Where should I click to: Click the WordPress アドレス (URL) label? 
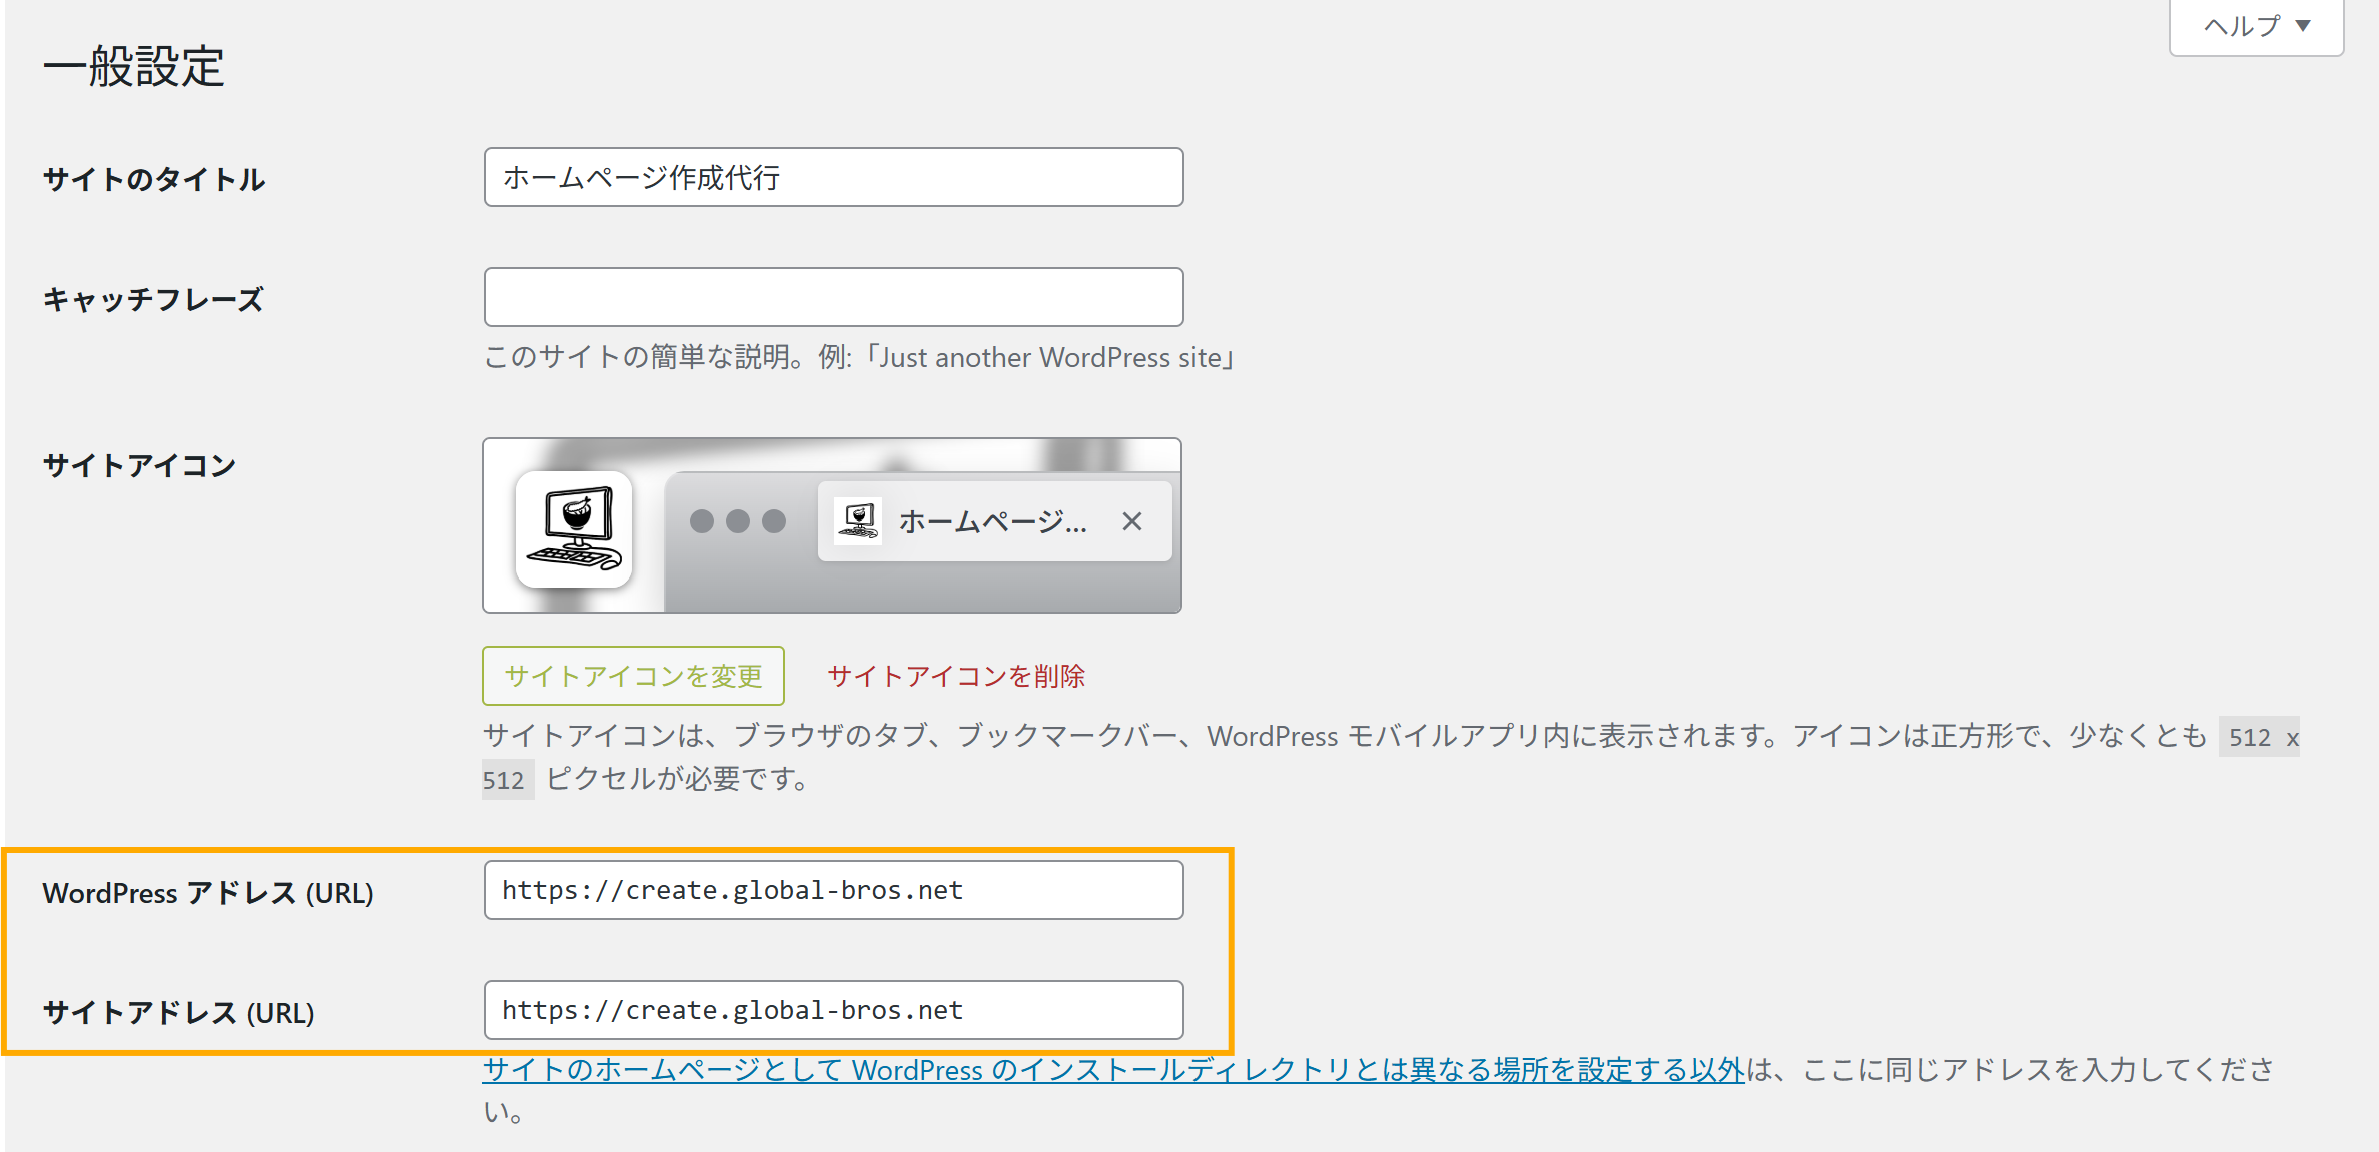coord(208,893)
